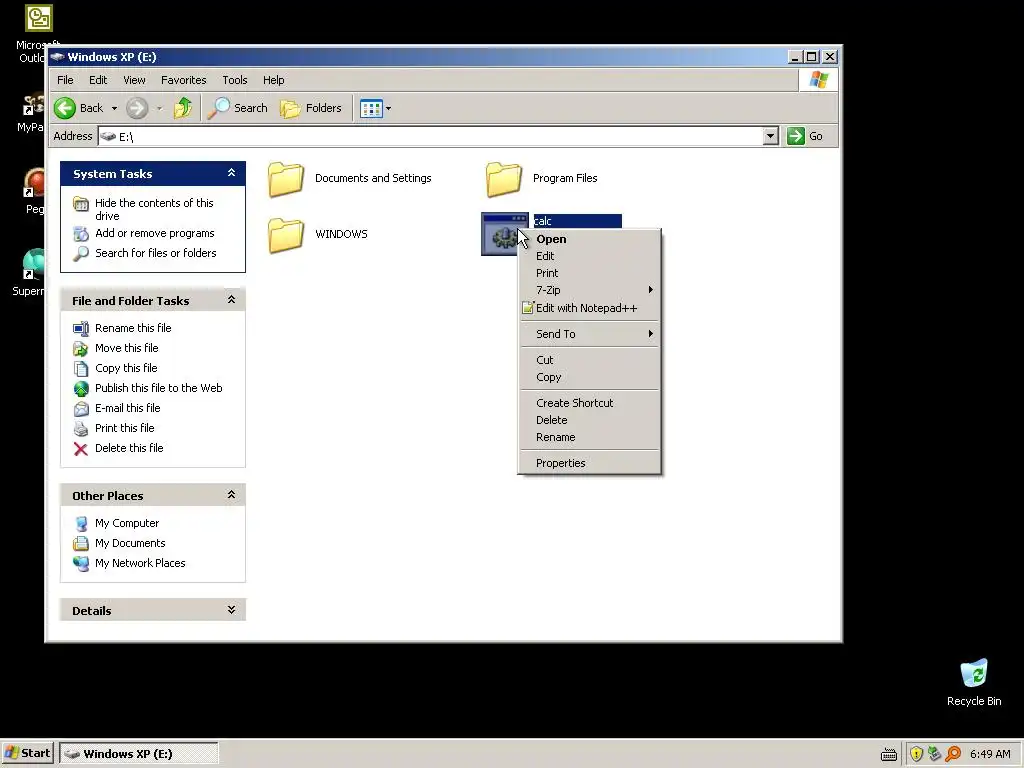1024x768 pixels.
Task: Click the Windows XP (E:) taskbar button
Action: [138, 754]
